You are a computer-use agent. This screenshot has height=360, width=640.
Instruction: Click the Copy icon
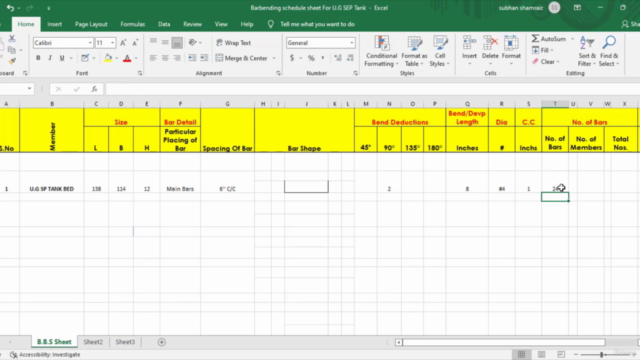(x=12, y=50)
